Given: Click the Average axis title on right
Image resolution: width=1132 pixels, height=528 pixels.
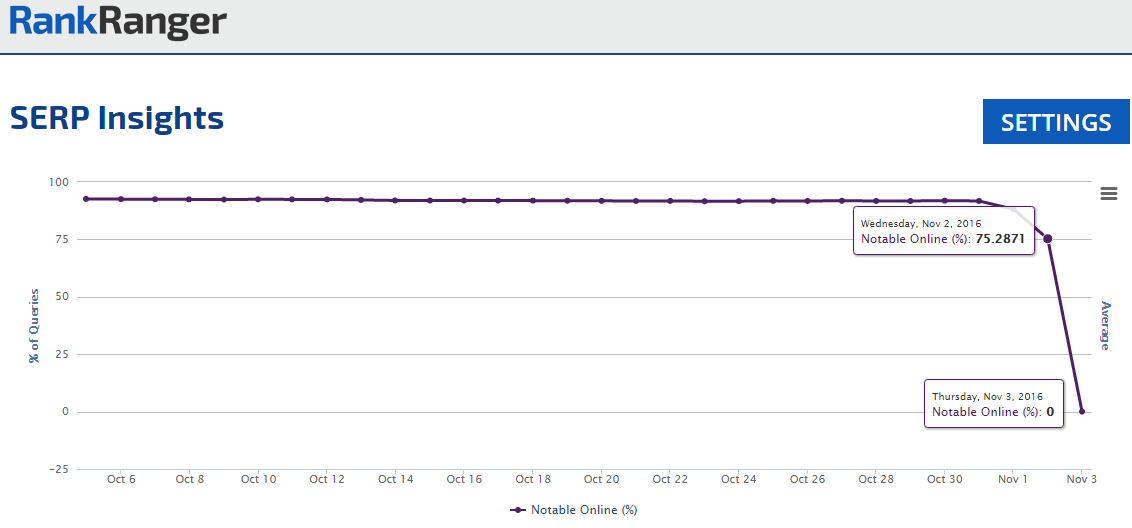Looking at the screenshot, I should 1105,325.
